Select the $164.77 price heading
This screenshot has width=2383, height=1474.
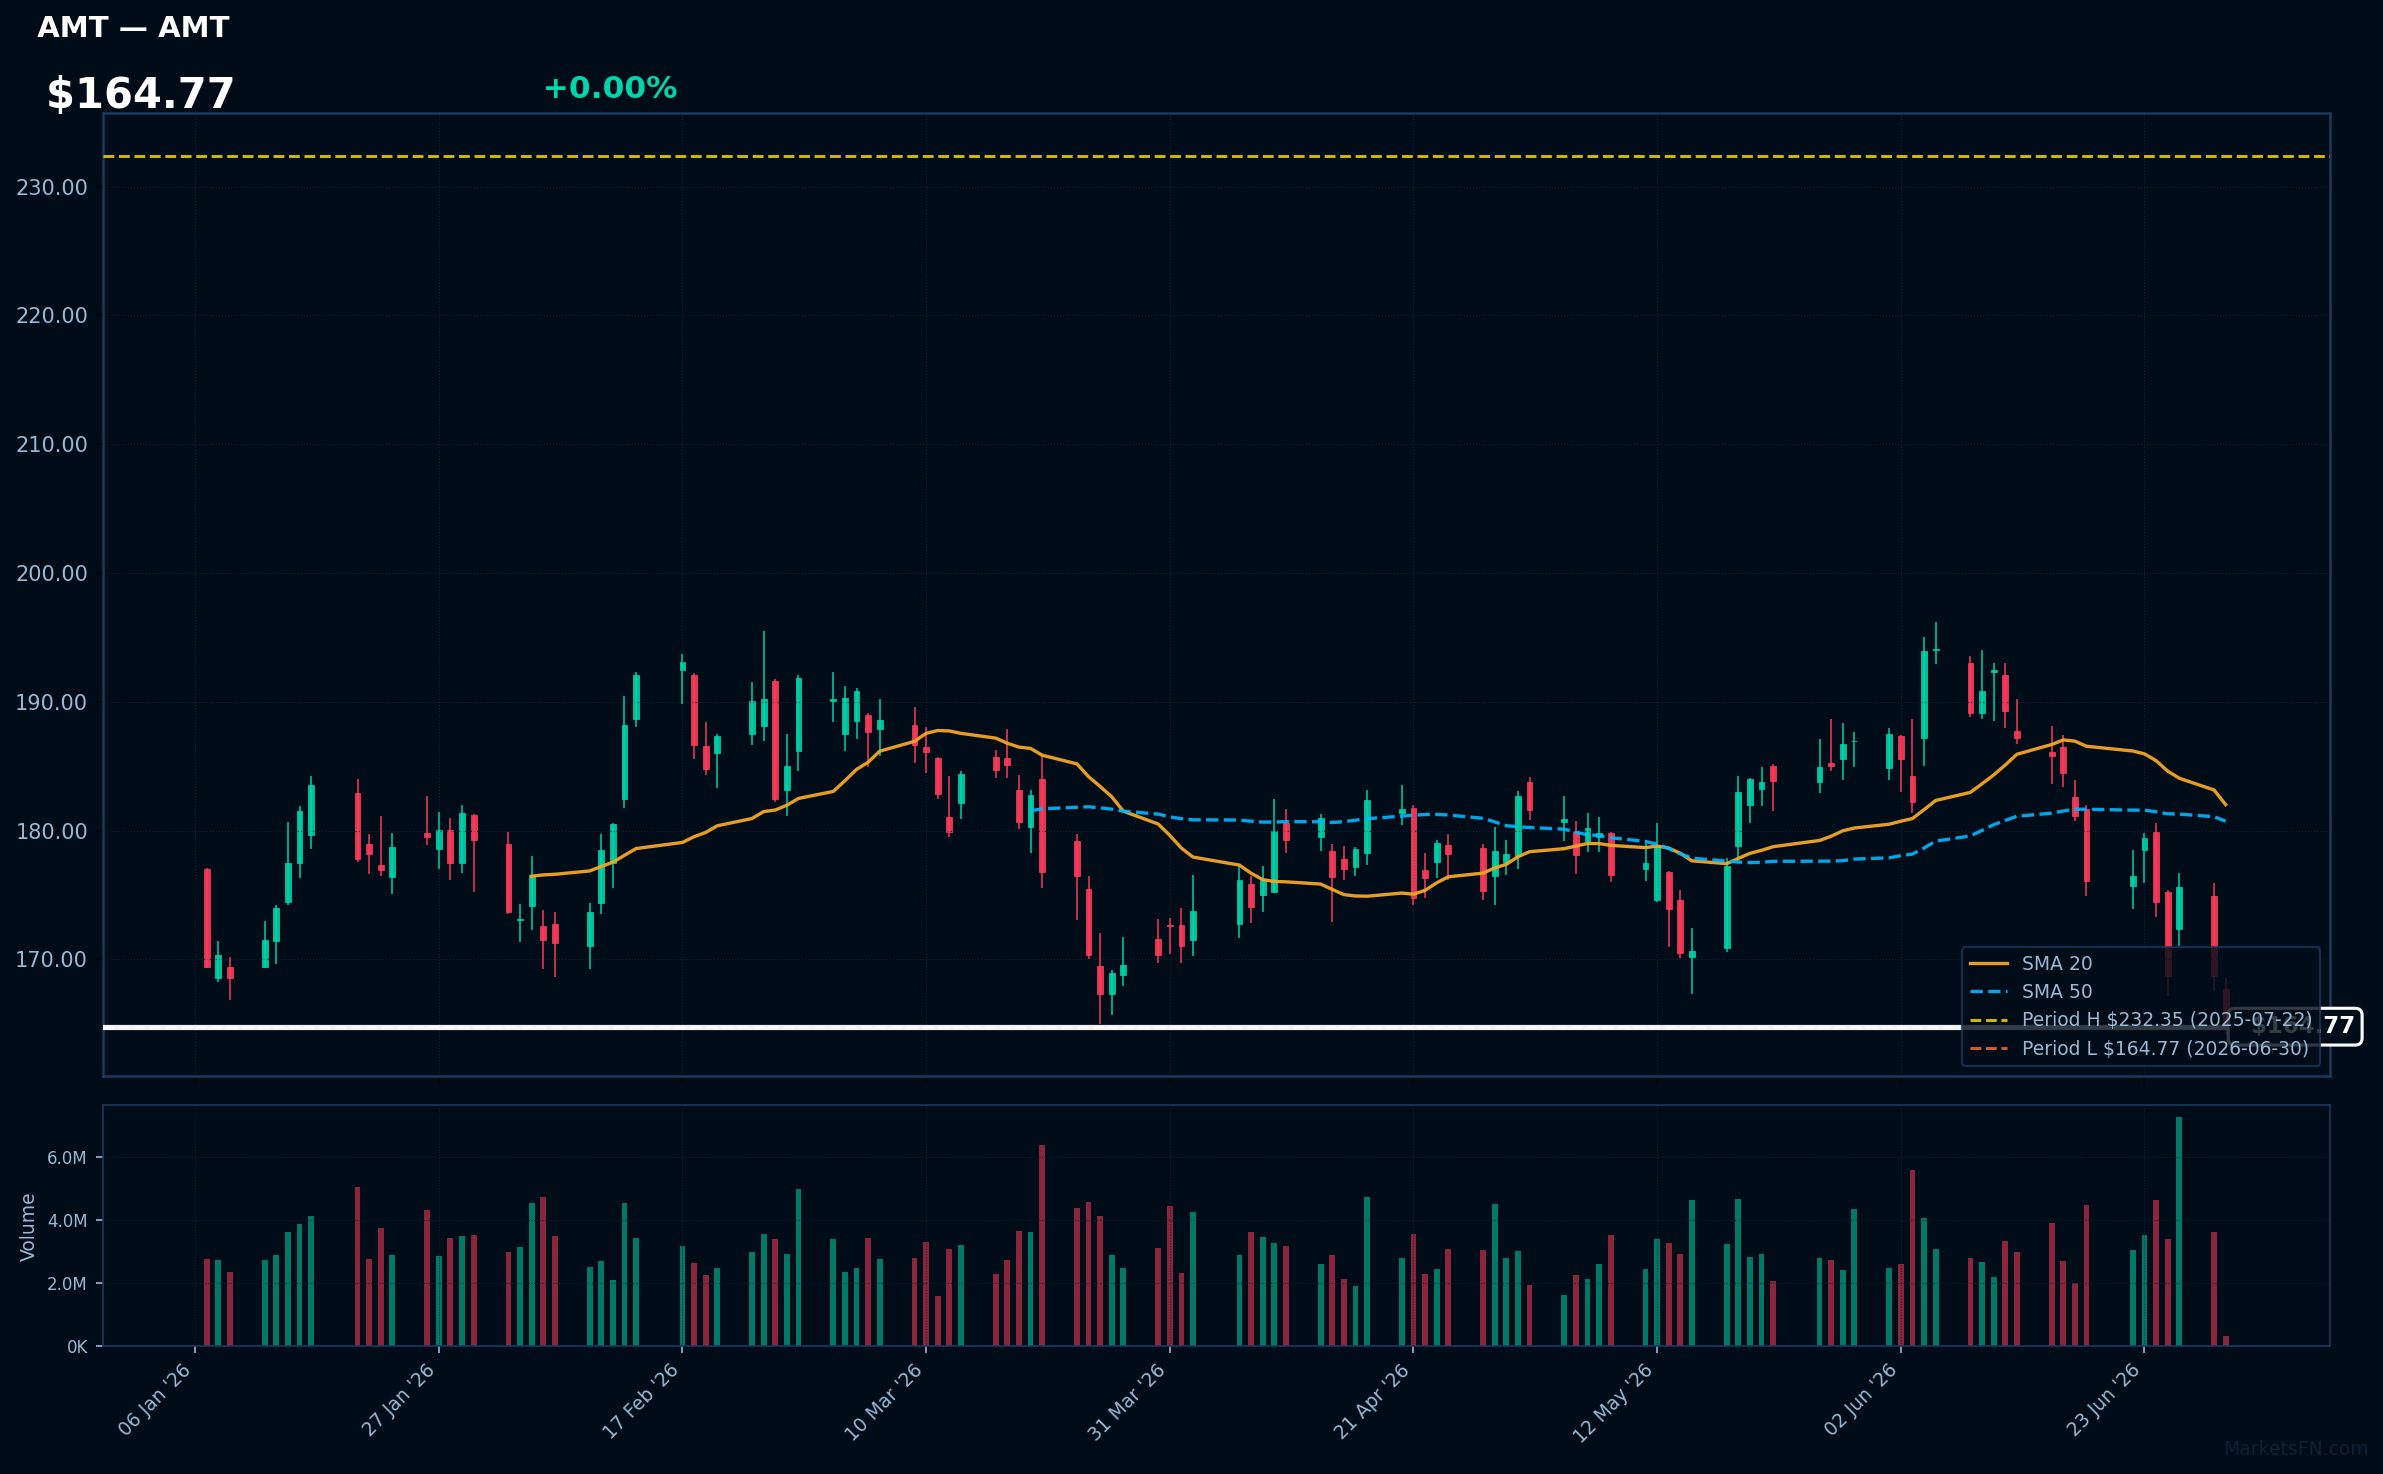[140, 94]
